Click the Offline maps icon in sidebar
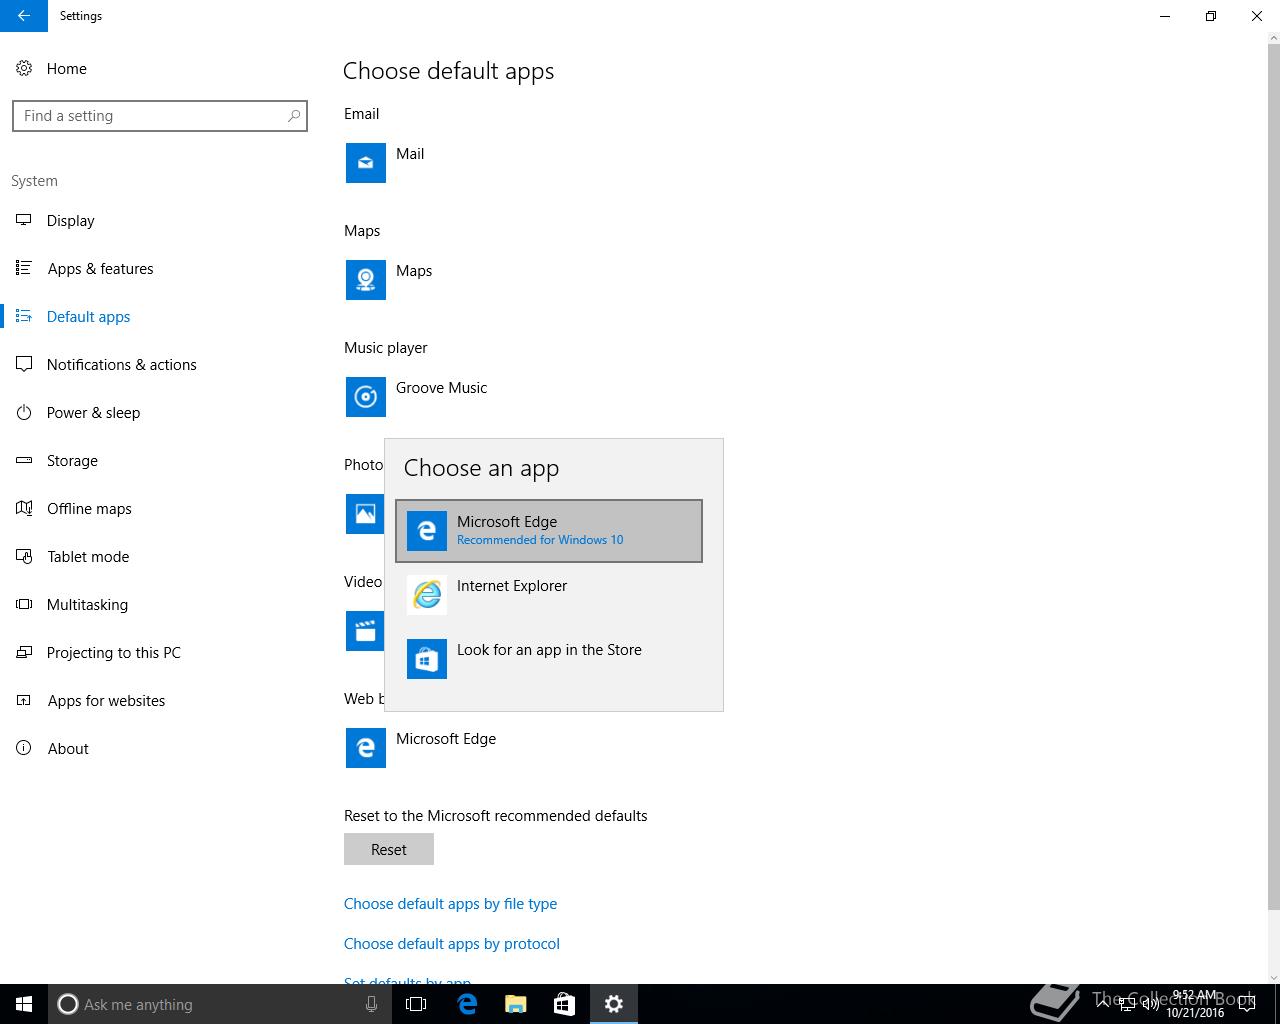Screen dimensions: 1280x1024 tap(24, 508)
